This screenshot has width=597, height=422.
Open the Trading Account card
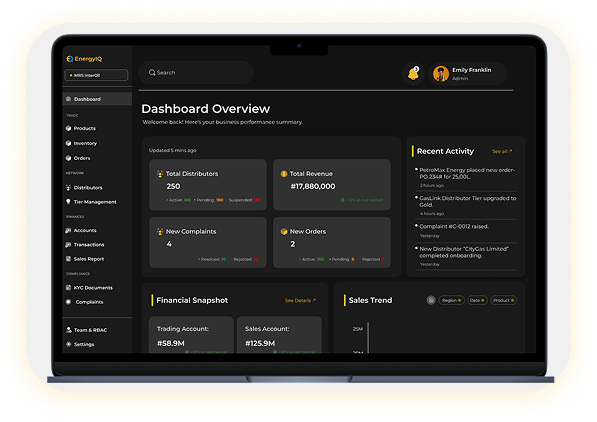[x=191, y=335]
